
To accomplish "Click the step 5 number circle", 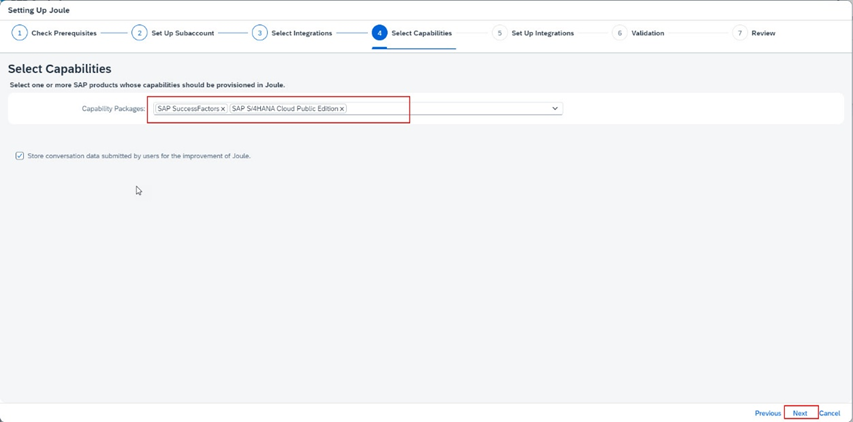I will click(499, 33).
